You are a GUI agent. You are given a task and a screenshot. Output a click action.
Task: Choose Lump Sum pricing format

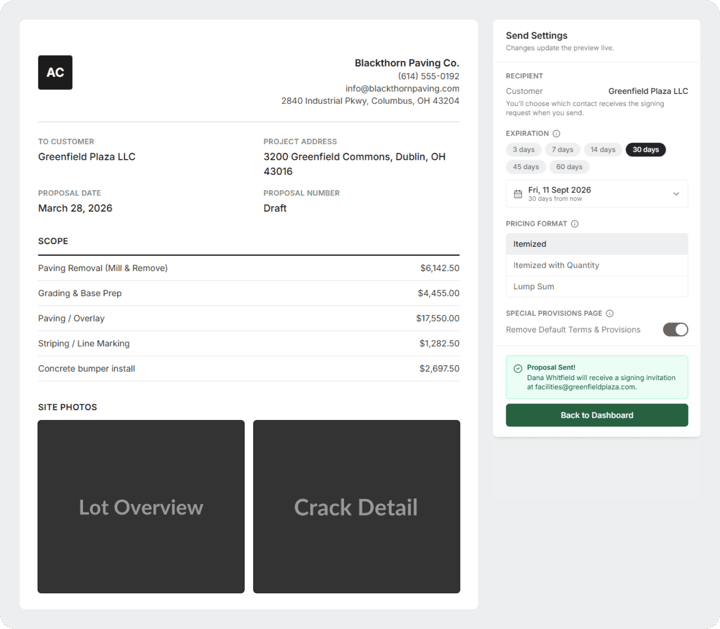click(596, 286)
